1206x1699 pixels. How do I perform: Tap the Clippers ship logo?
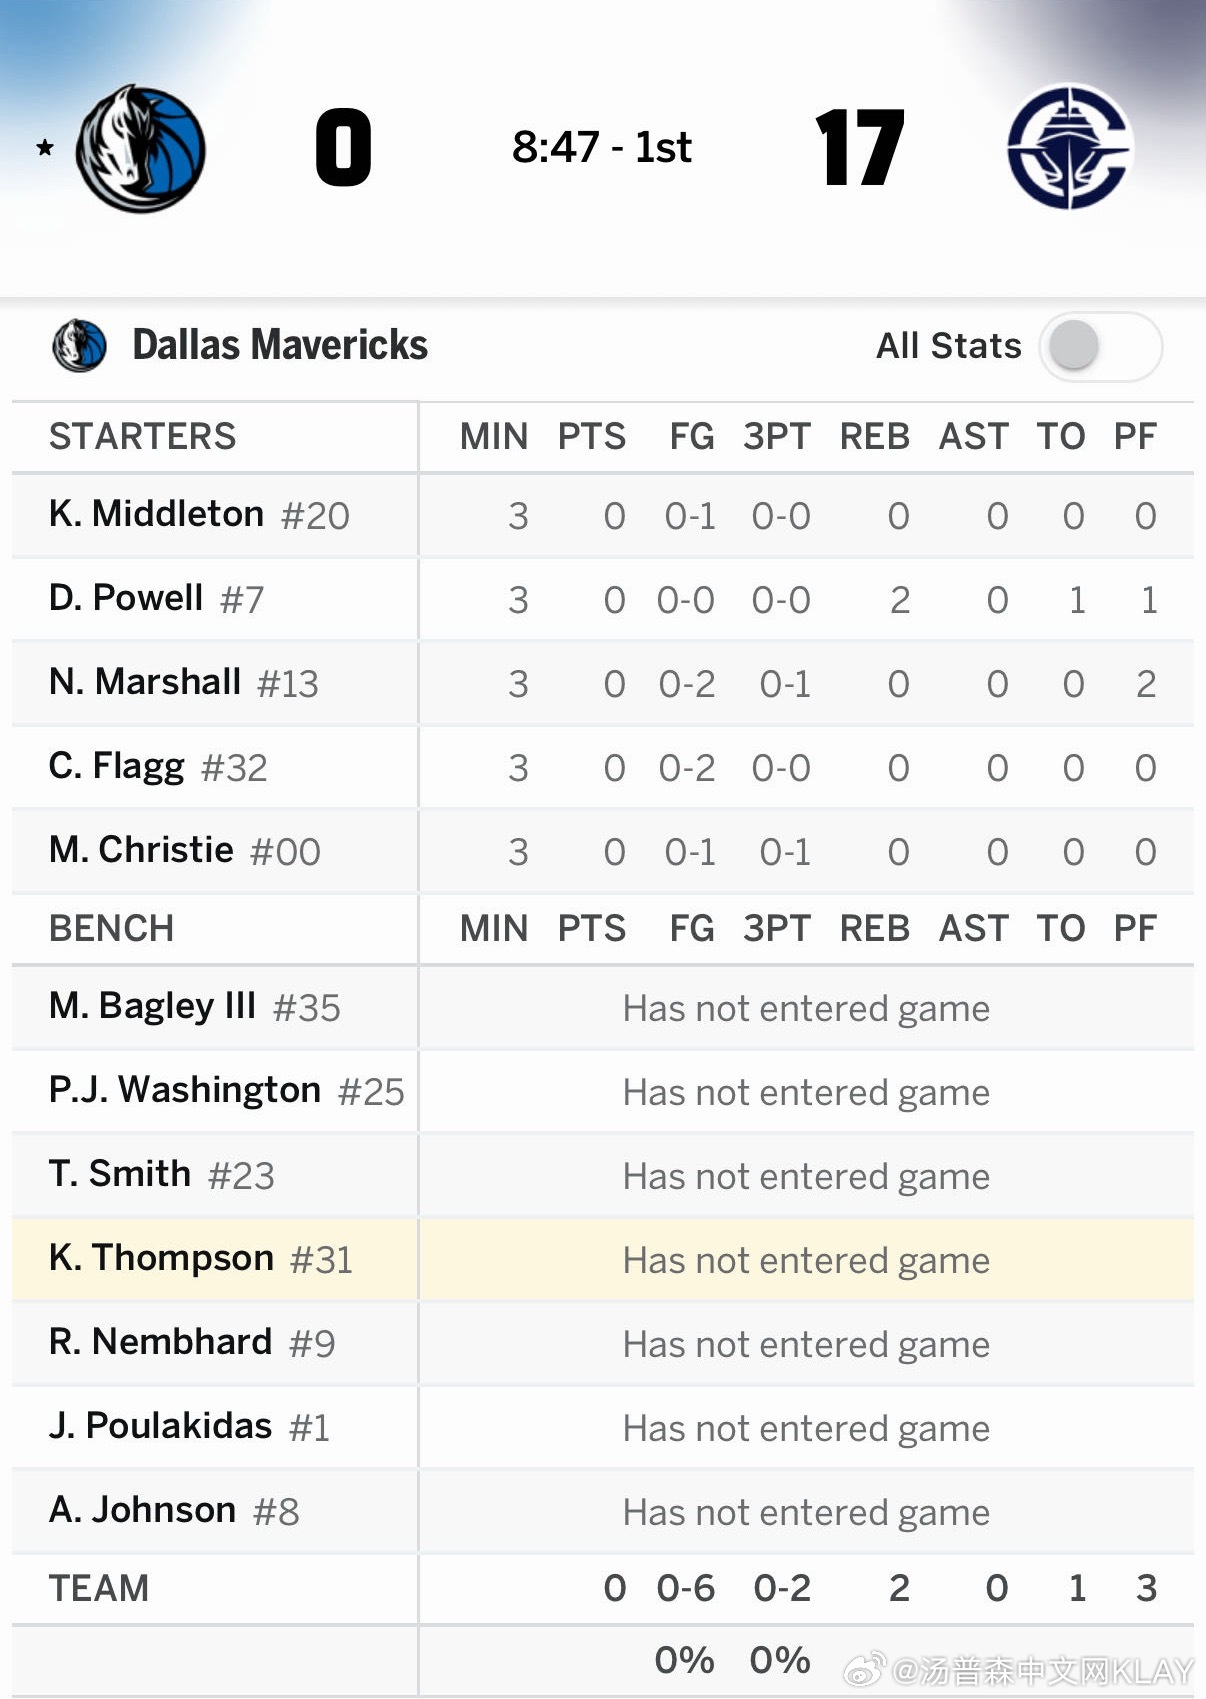tap(1068, 147)
